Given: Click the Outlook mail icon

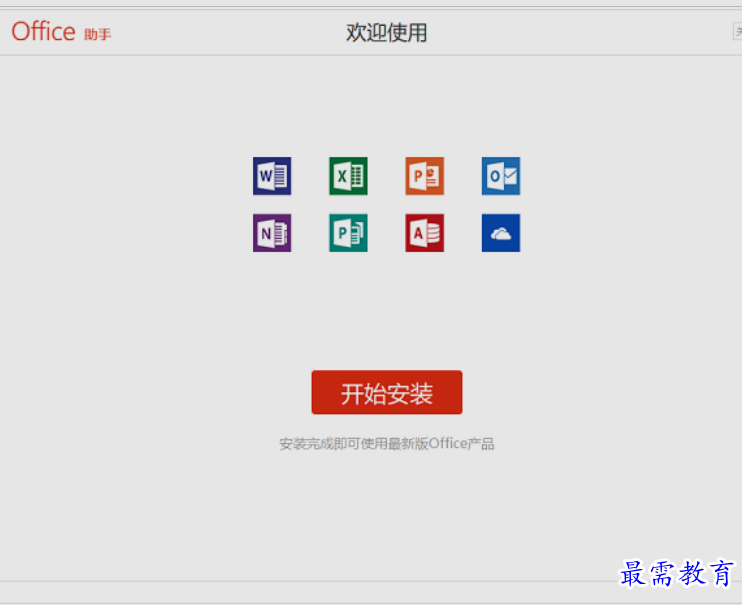Looking at the screenshot, I should [501, 176].
